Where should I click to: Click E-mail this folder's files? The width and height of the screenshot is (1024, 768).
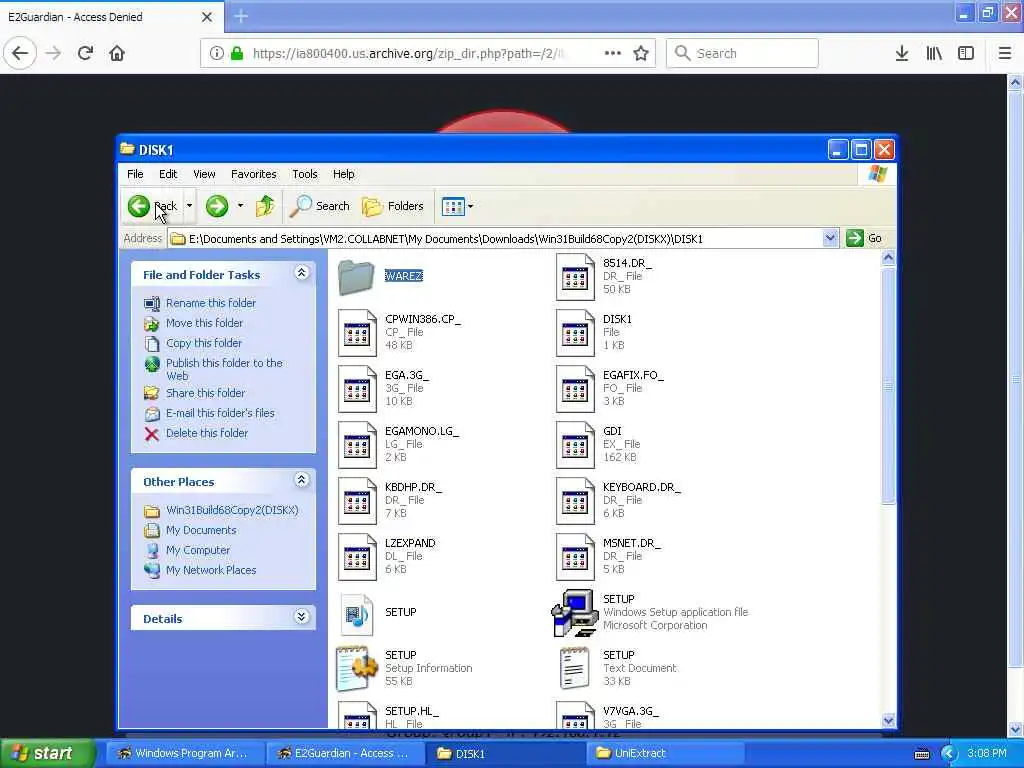click(220, 413)
